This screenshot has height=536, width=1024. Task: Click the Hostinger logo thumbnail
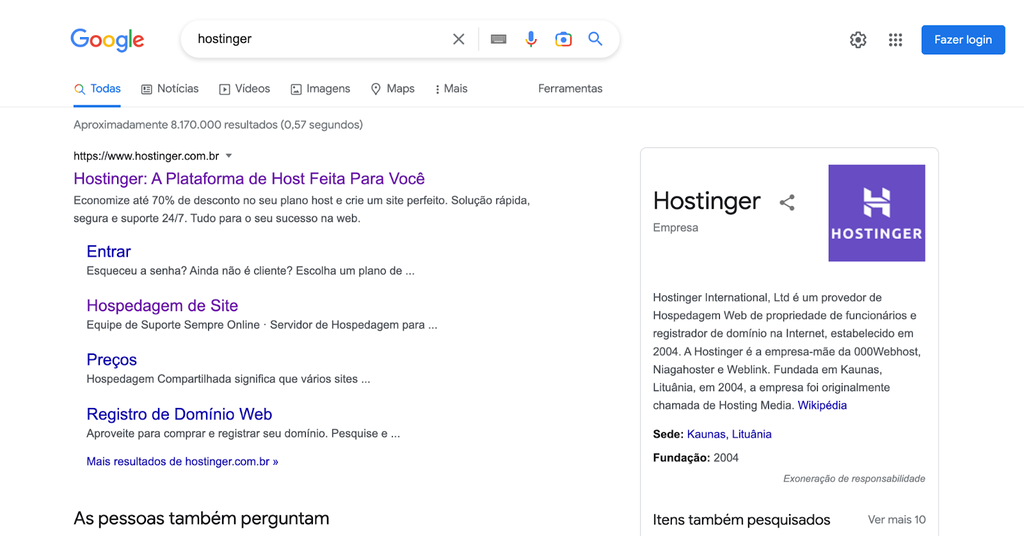876,213
